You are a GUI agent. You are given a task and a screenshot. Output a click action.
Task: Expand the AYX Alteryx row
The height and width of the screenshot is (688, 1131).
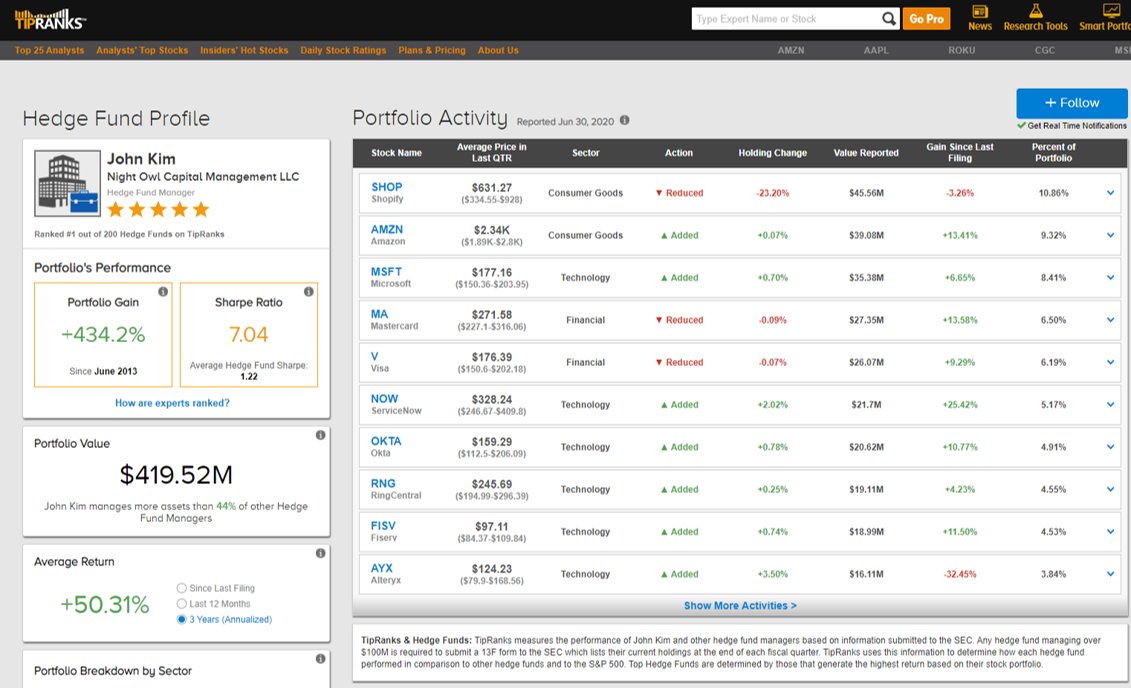pyautogui.click(x=1111, y=574)
